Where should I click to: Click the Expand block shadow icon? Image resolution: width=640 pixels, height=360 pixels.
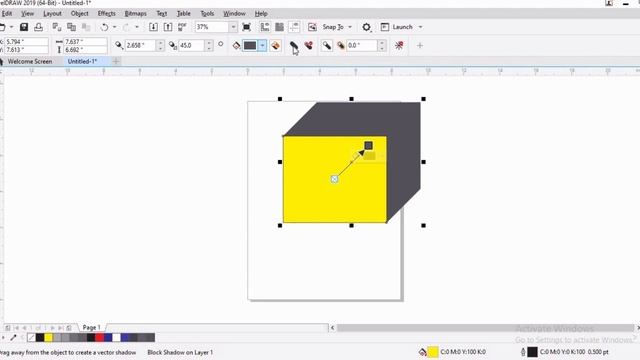340,45
